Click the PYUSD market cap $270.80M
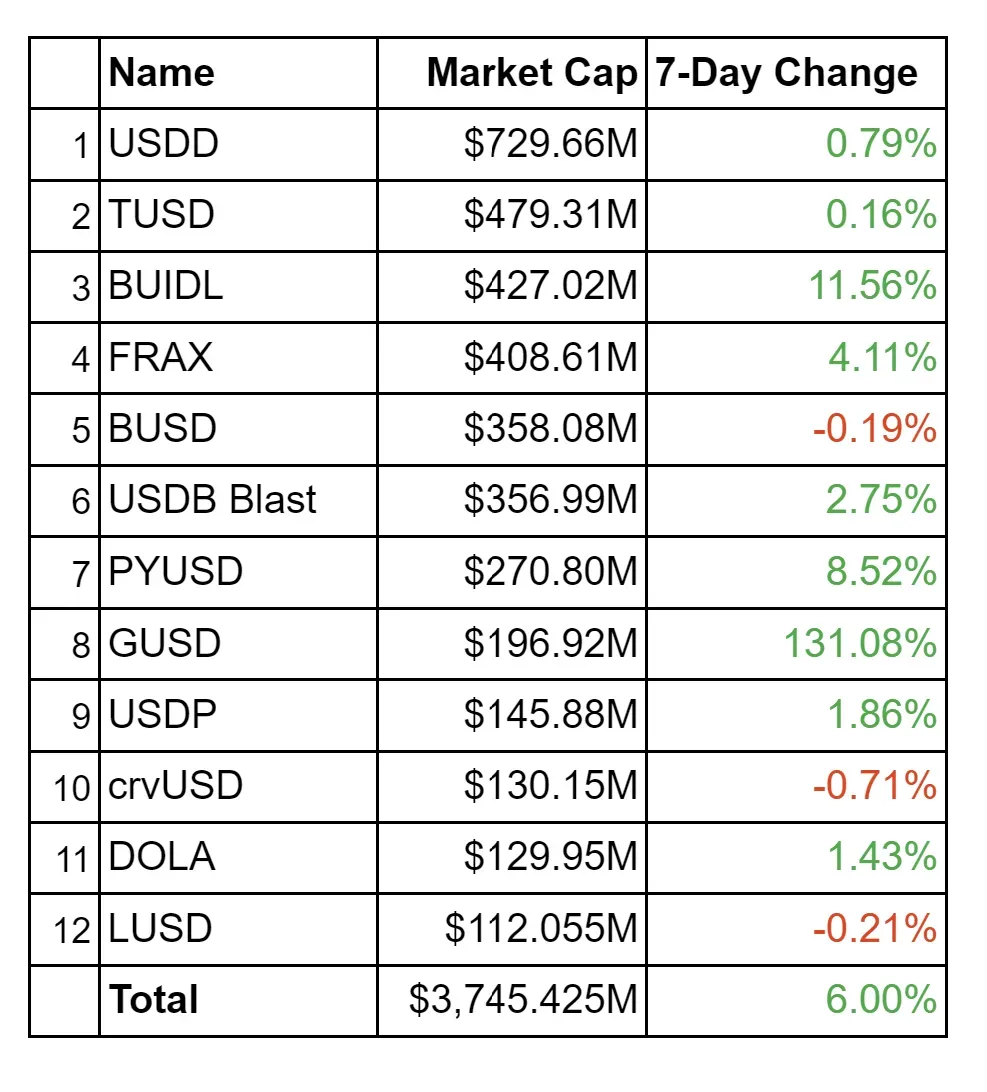Image resolution: width=987 pixels, height=1092 pixels. [550, 572]
